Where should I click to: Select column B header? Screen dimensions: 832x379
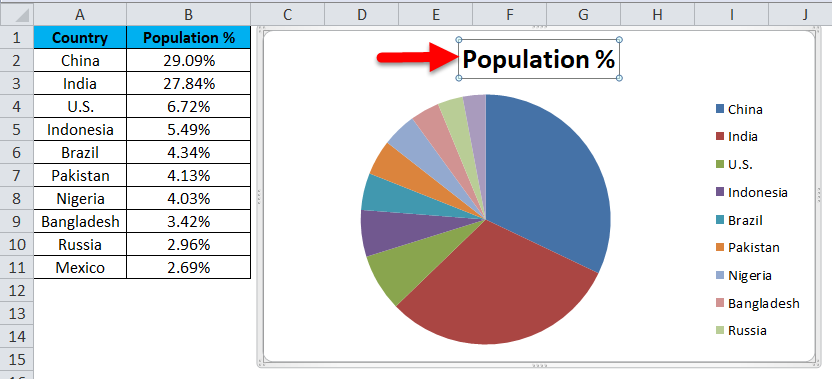coord(188,15)
